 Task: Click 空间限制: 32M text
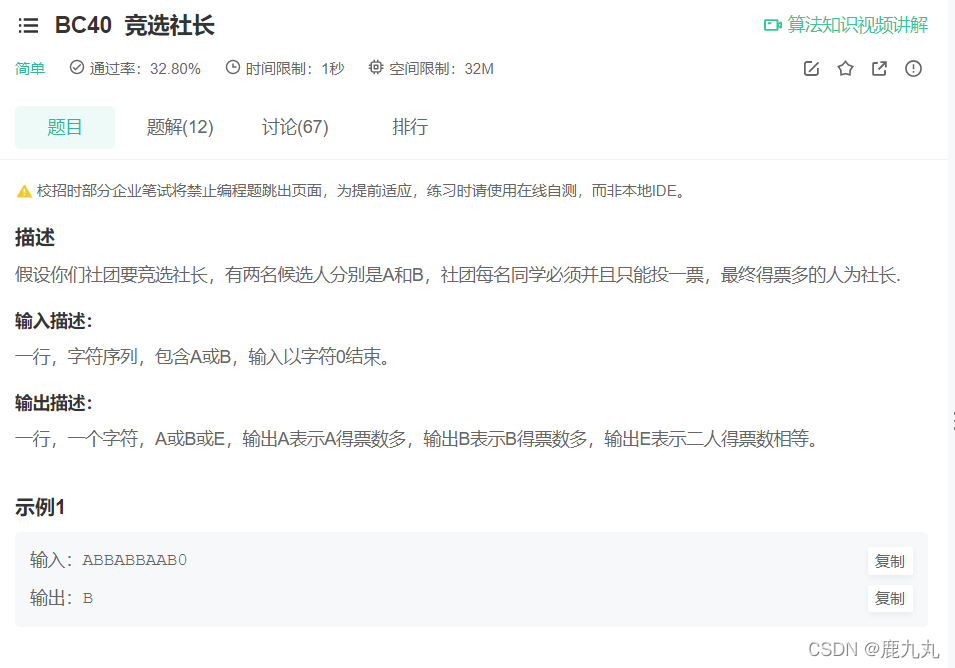442,68
